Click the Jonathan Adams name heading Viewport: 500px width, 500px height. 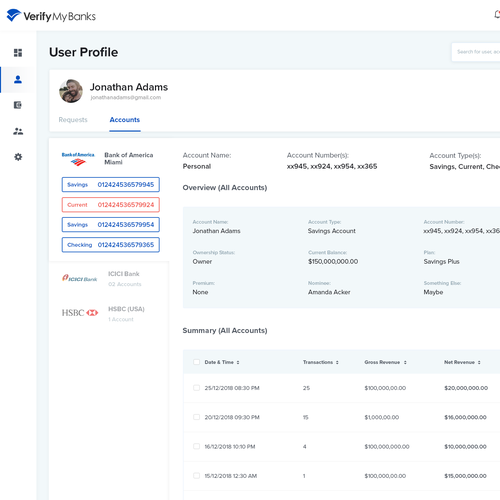[129, 87]
